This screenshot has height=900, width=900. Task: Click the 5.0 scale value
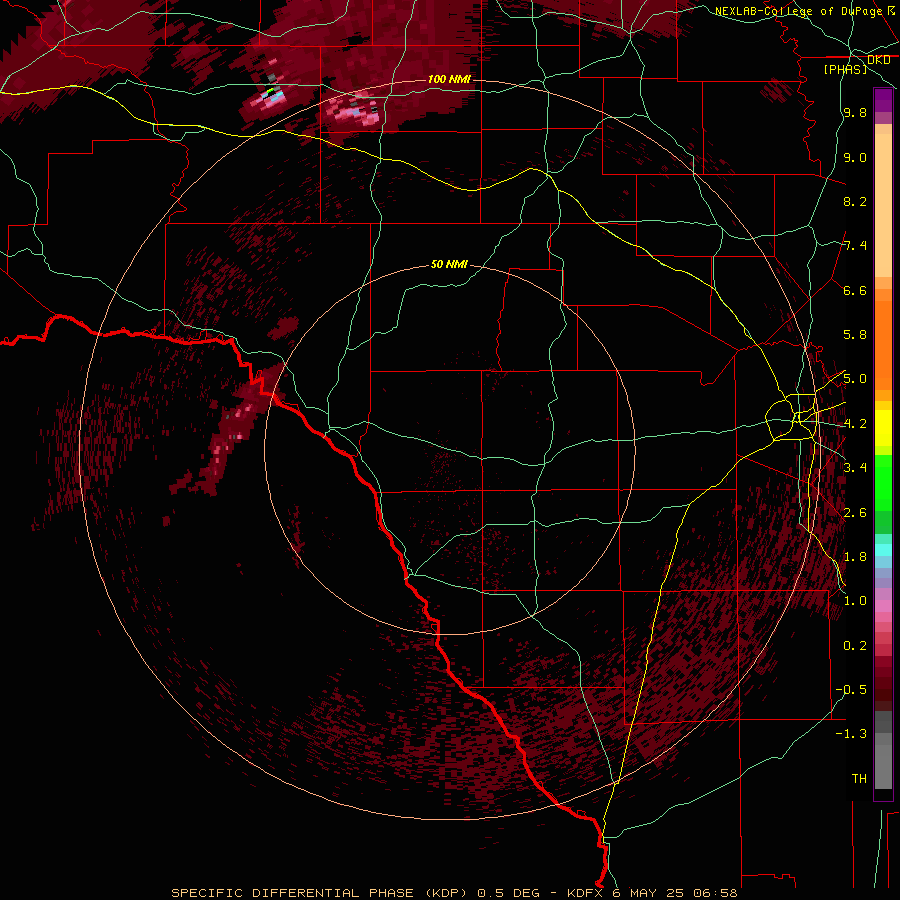pos(855,379)
